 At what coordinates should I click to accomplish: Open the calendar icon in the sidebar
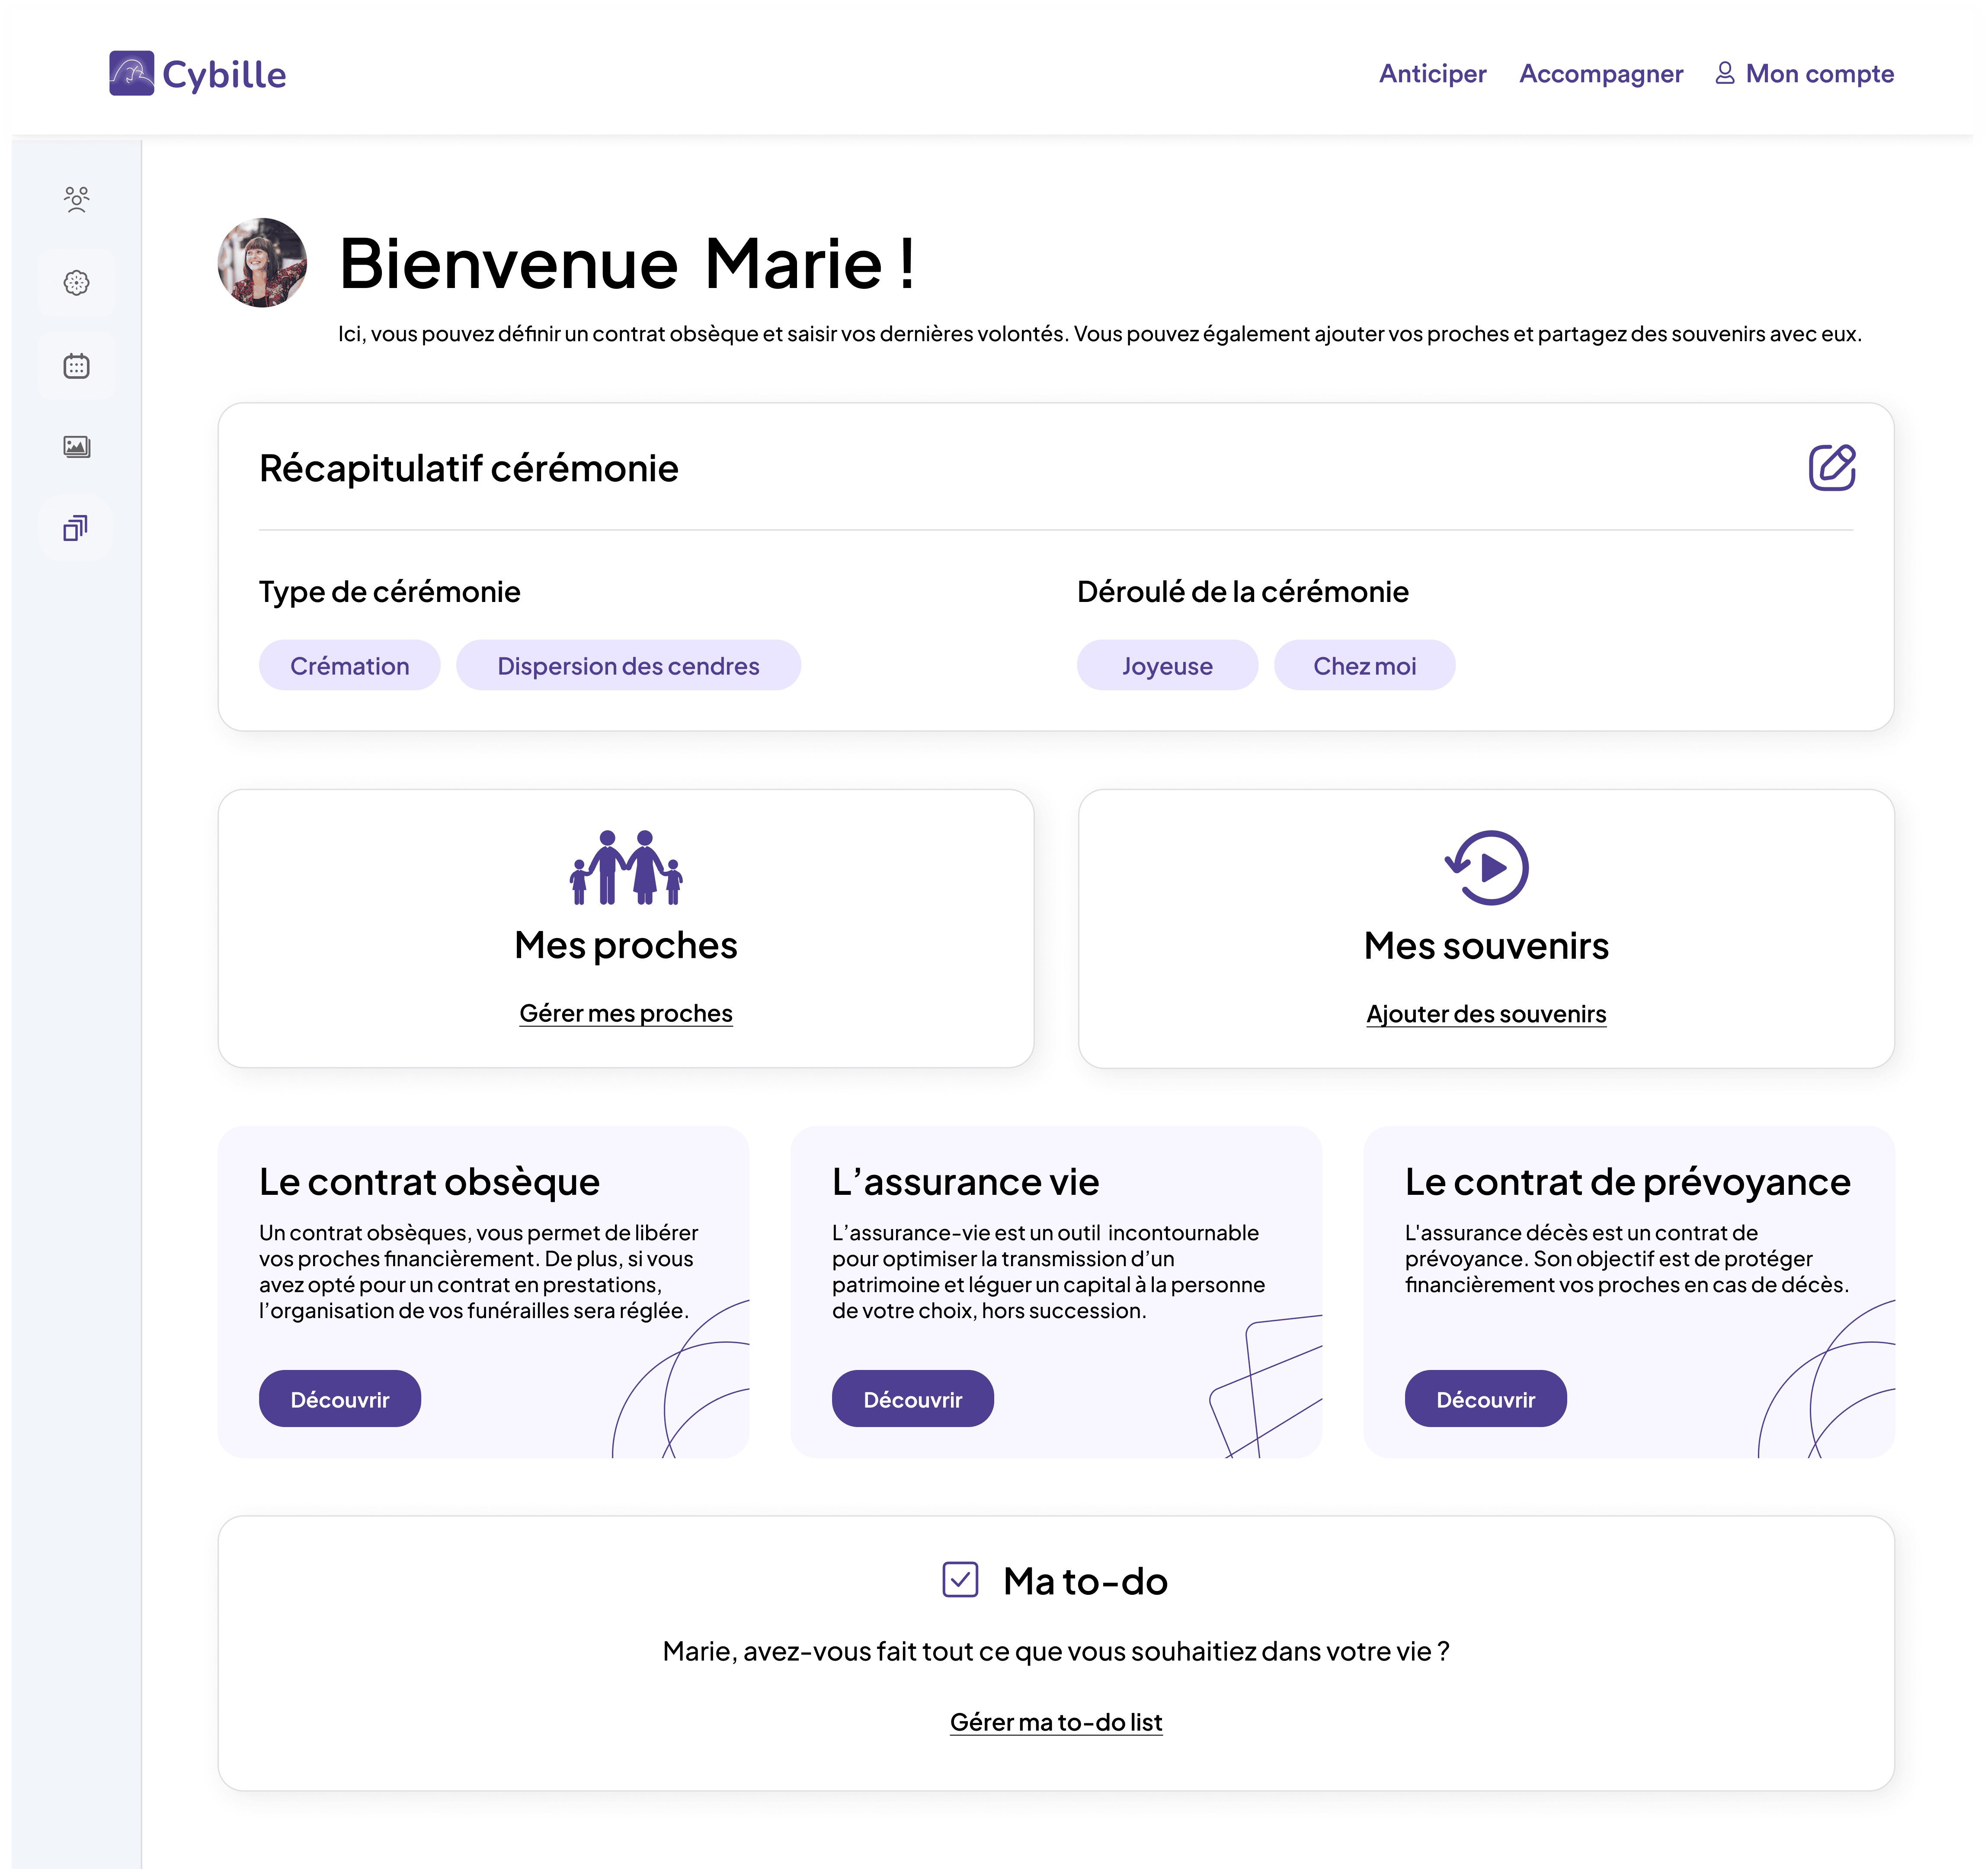pyautogui.click(x=76, y=364)
